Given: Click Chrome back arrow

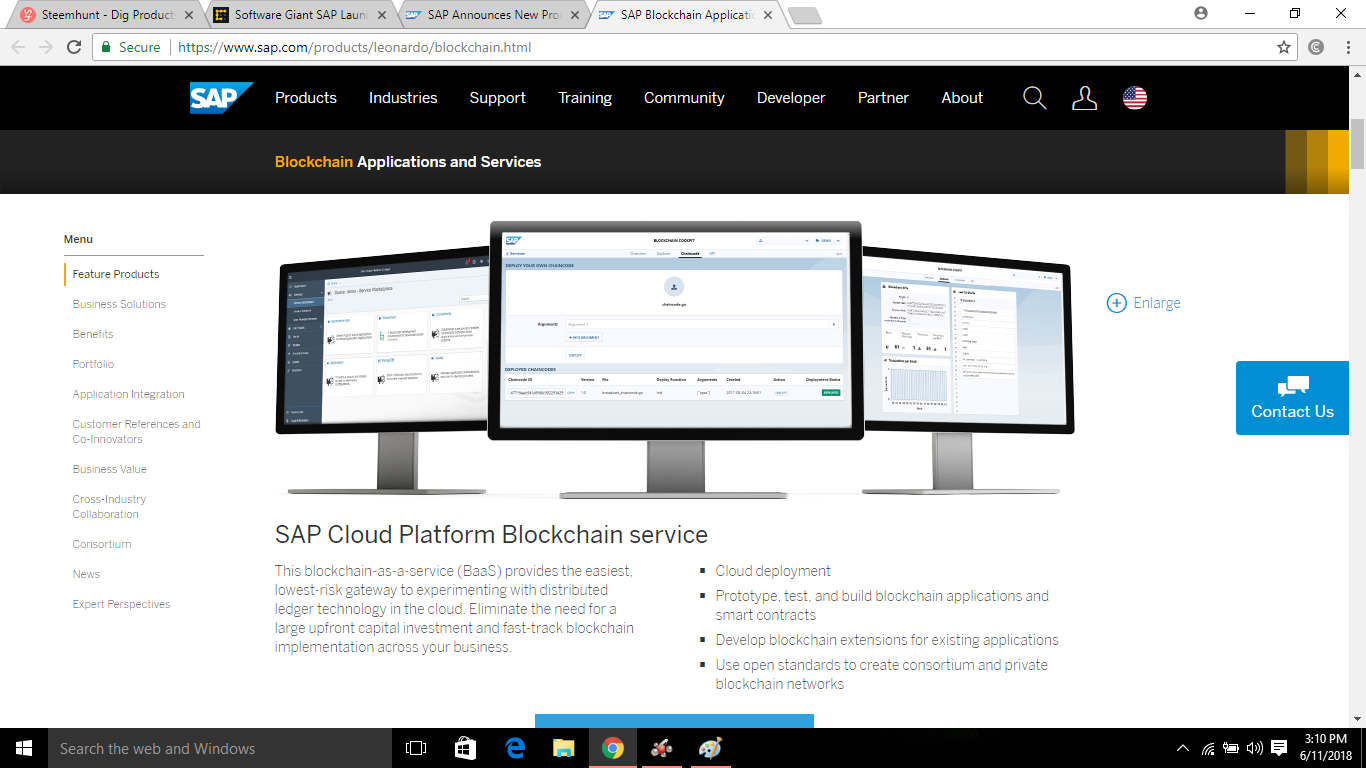Looking at the screenshot, I should point(17,47).
